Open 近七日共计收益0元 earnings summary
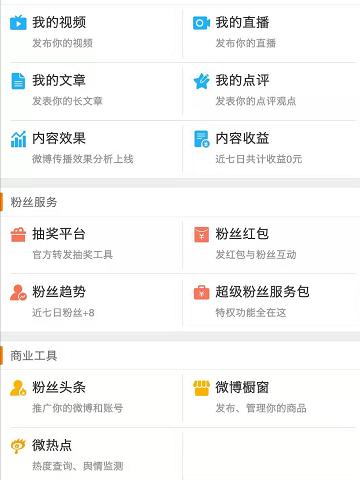 259,159
